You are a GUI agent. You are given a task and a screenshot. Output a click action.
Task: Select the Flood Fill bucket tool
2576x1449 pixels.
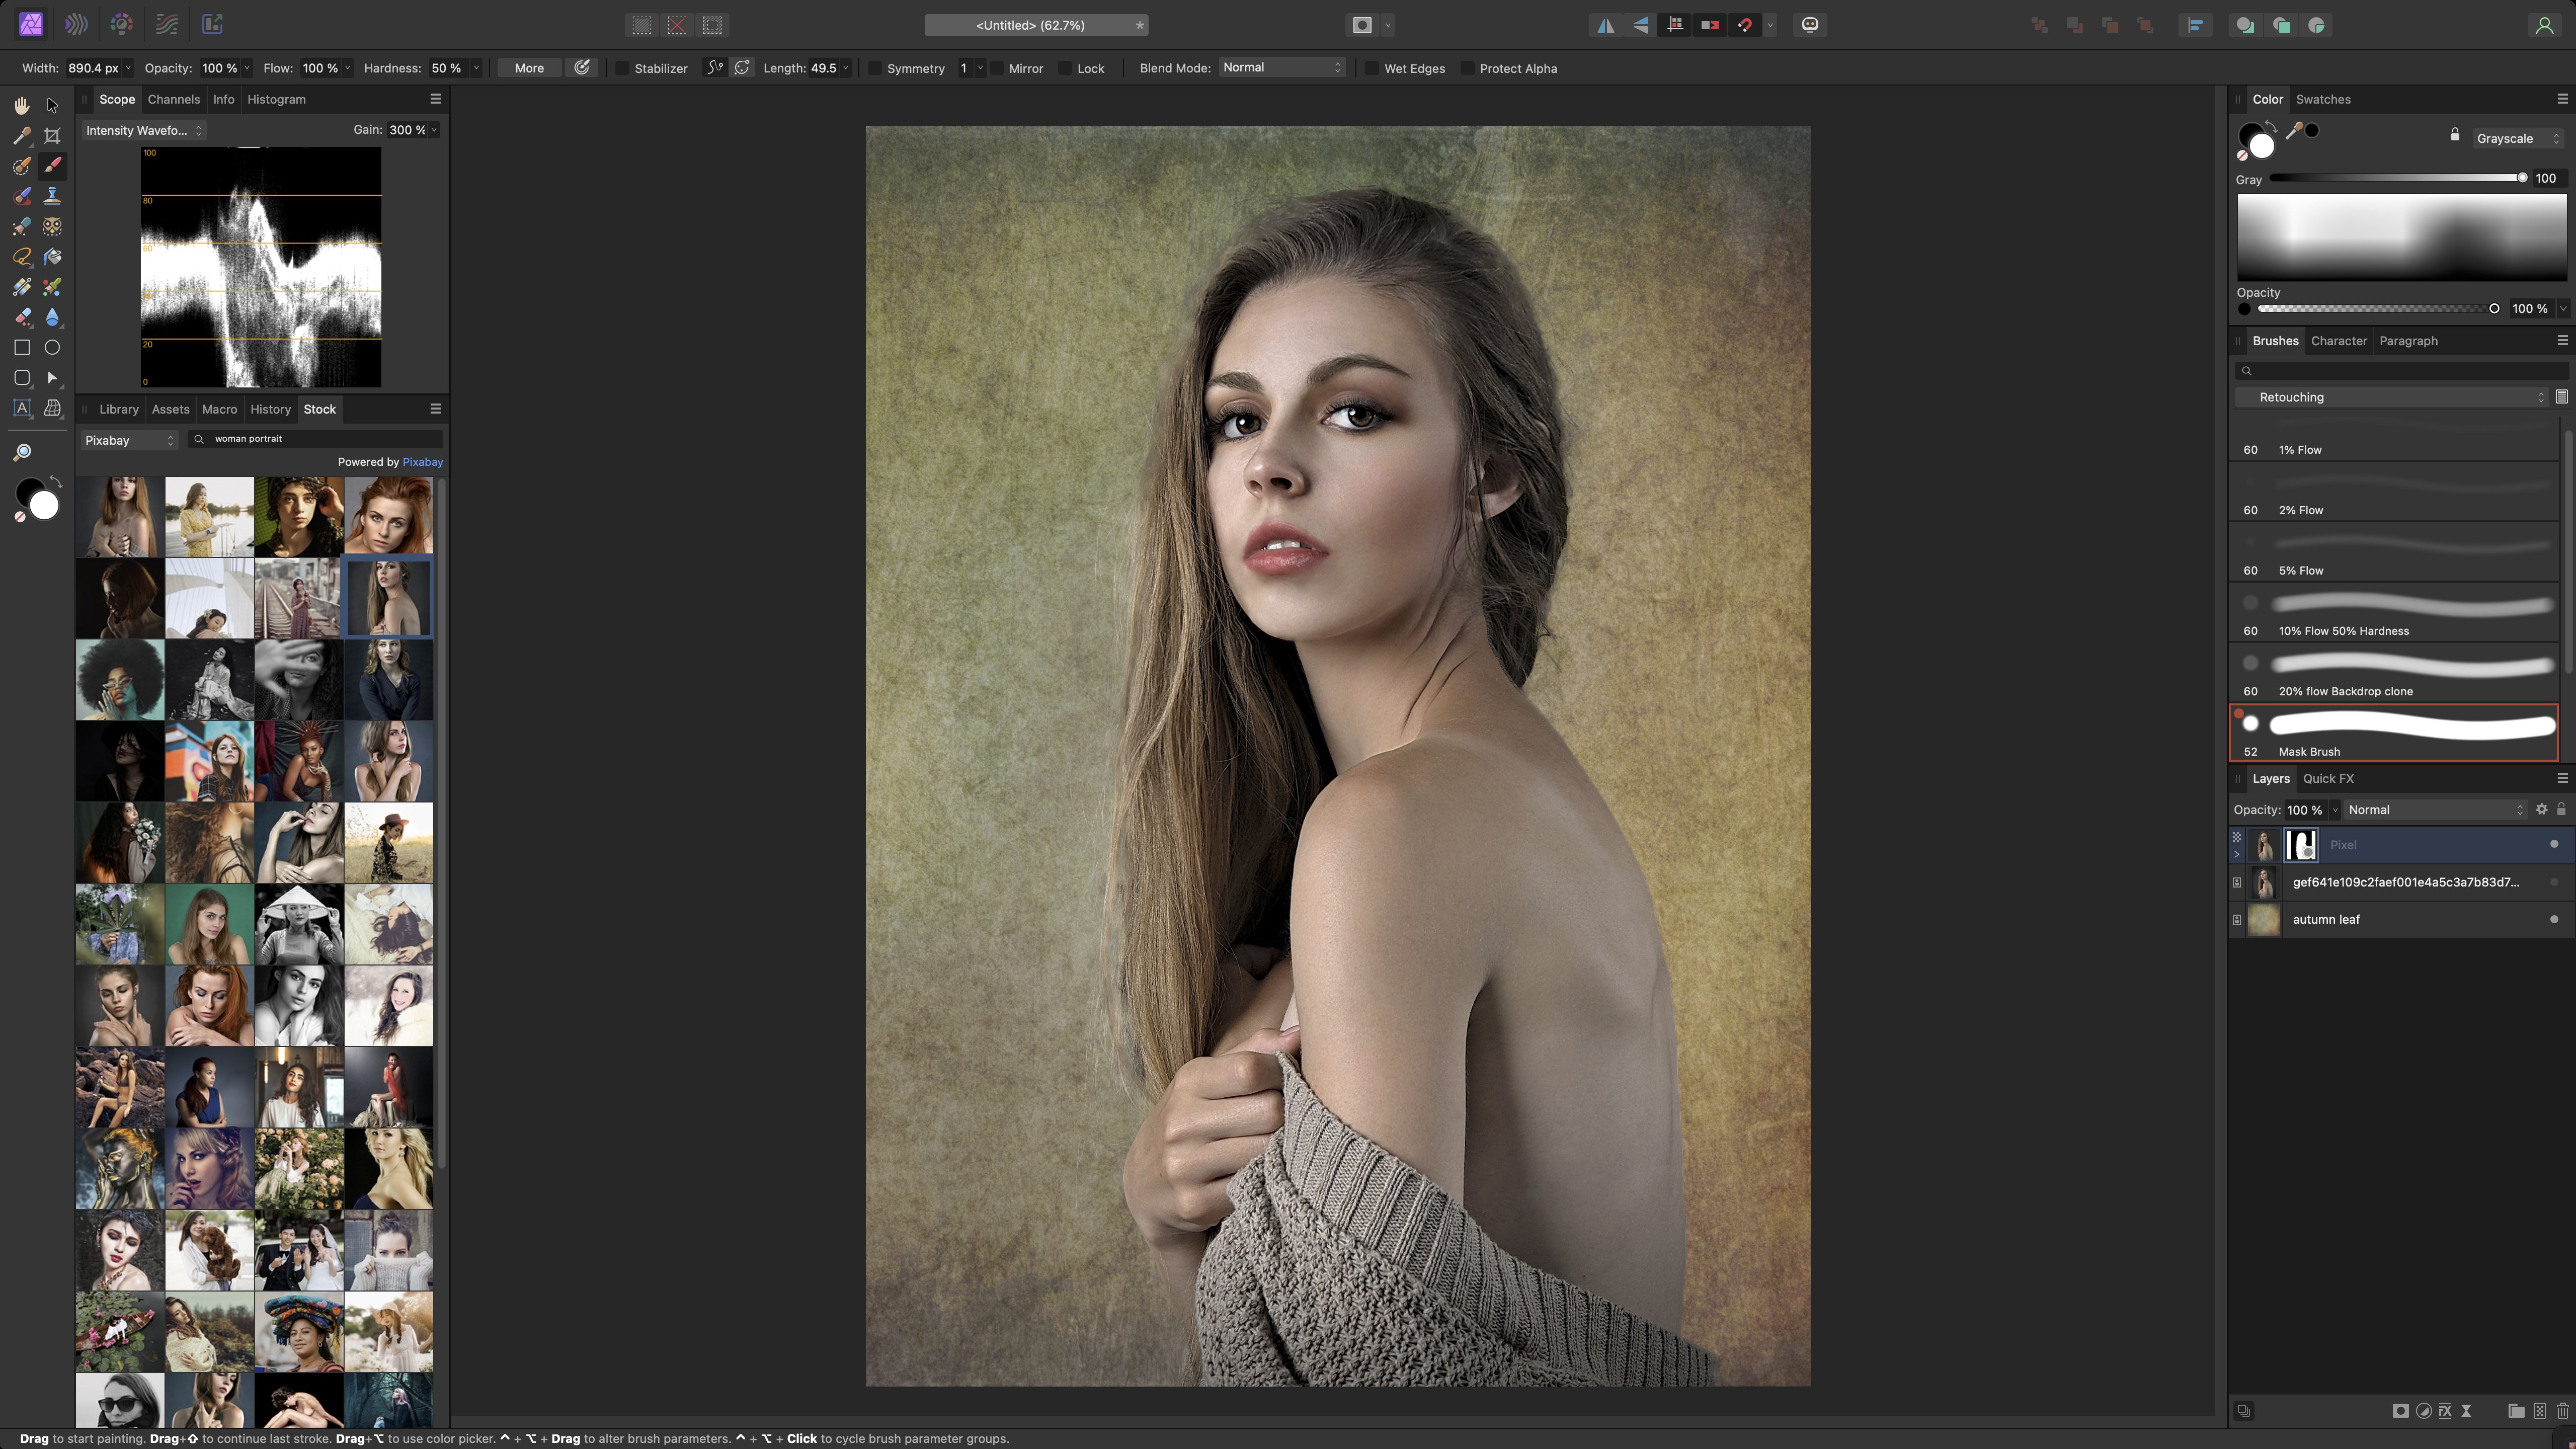click(x=52, y=257)
